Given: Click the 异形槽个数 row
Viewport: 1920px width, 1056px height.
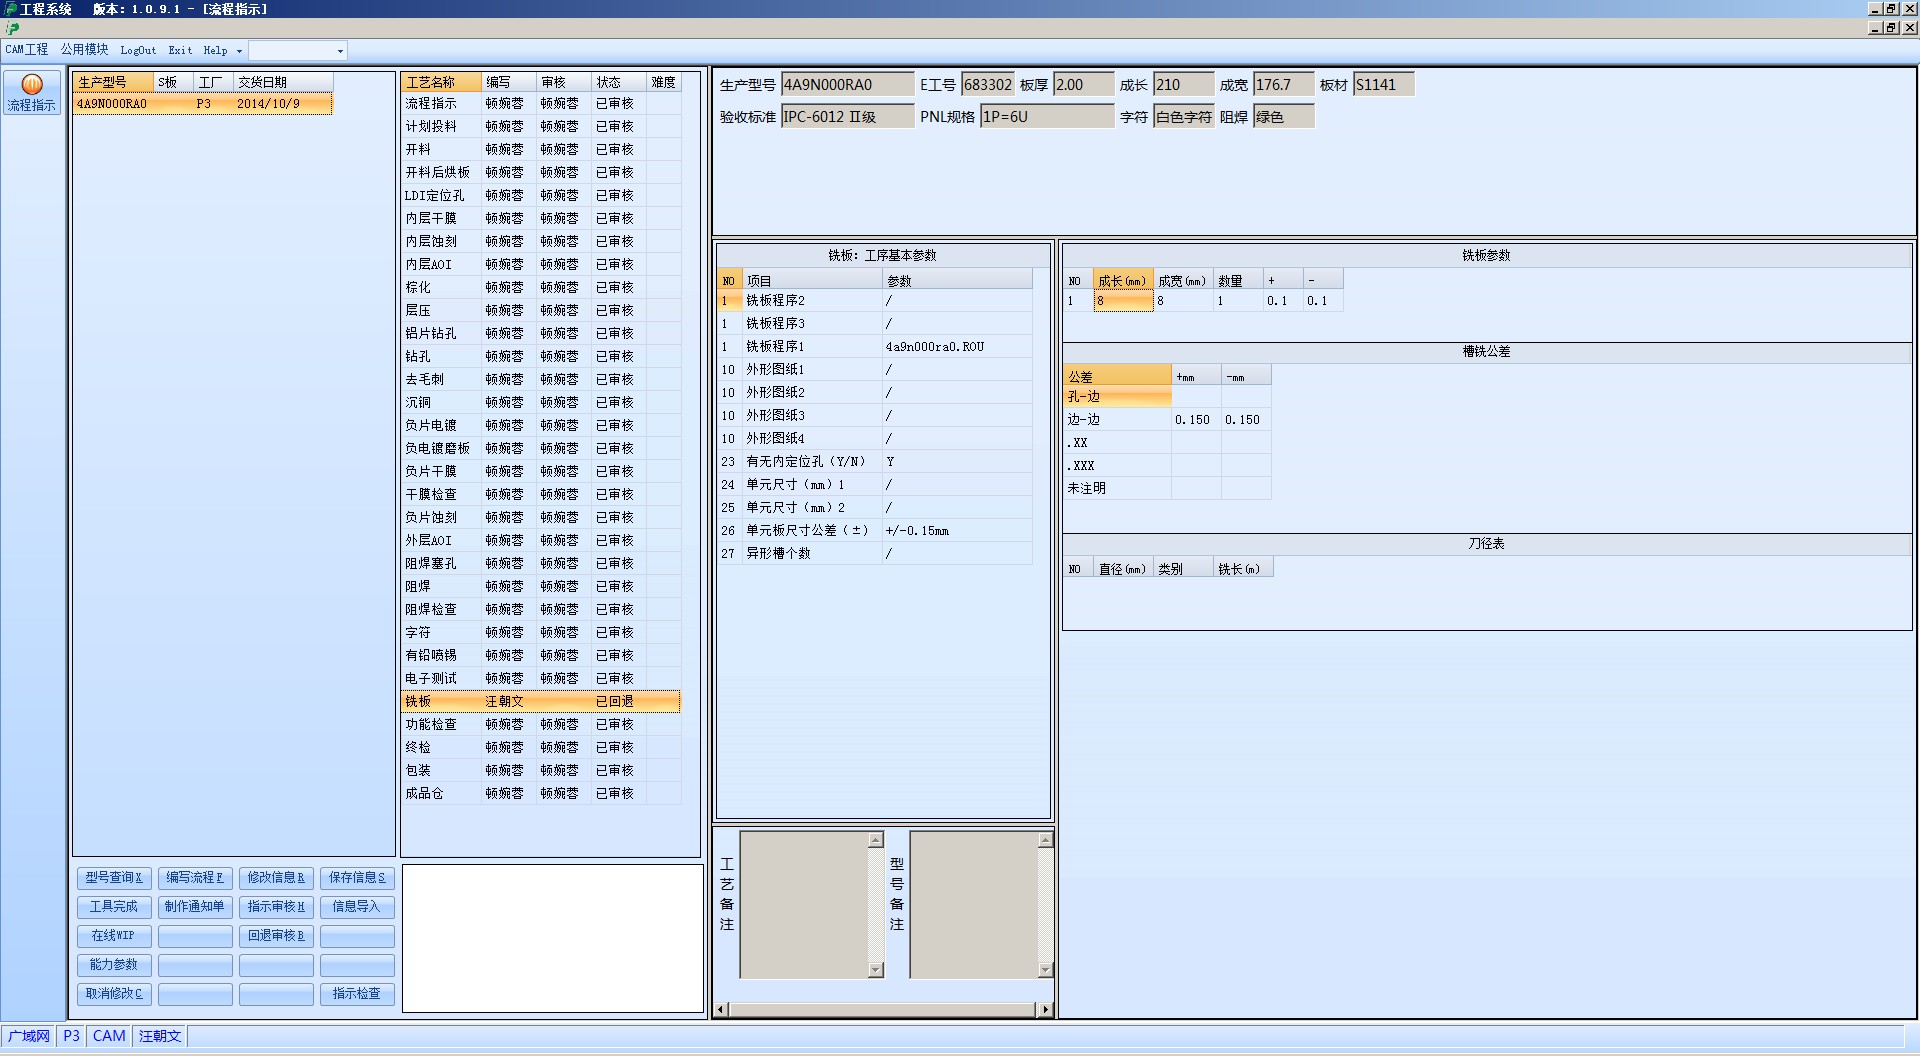Looking at the screenshot, I should [x=875, y=554].
